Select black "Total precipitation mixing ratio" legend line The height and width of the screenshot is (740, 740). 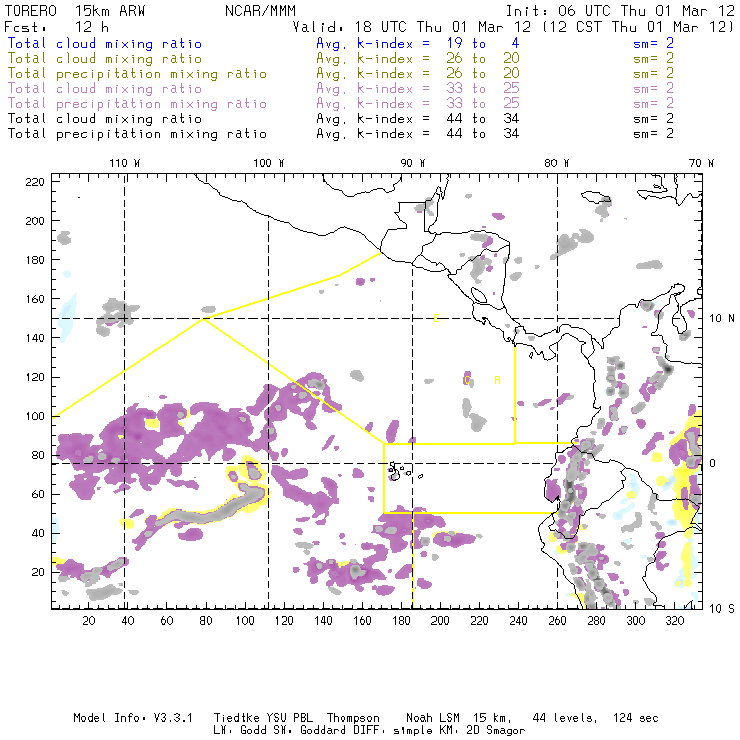point(137,135)
